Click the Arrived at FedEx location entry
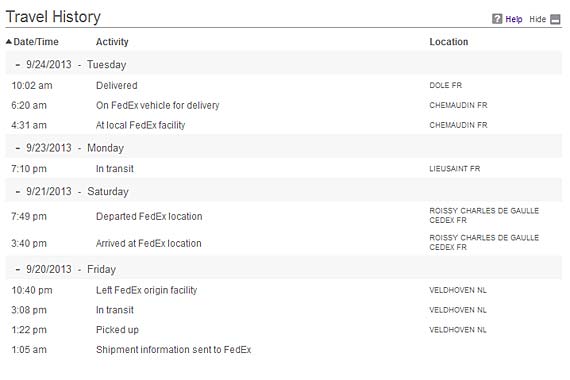The height and width of the screenshot is (380, 570). click(x=284, y=243)
